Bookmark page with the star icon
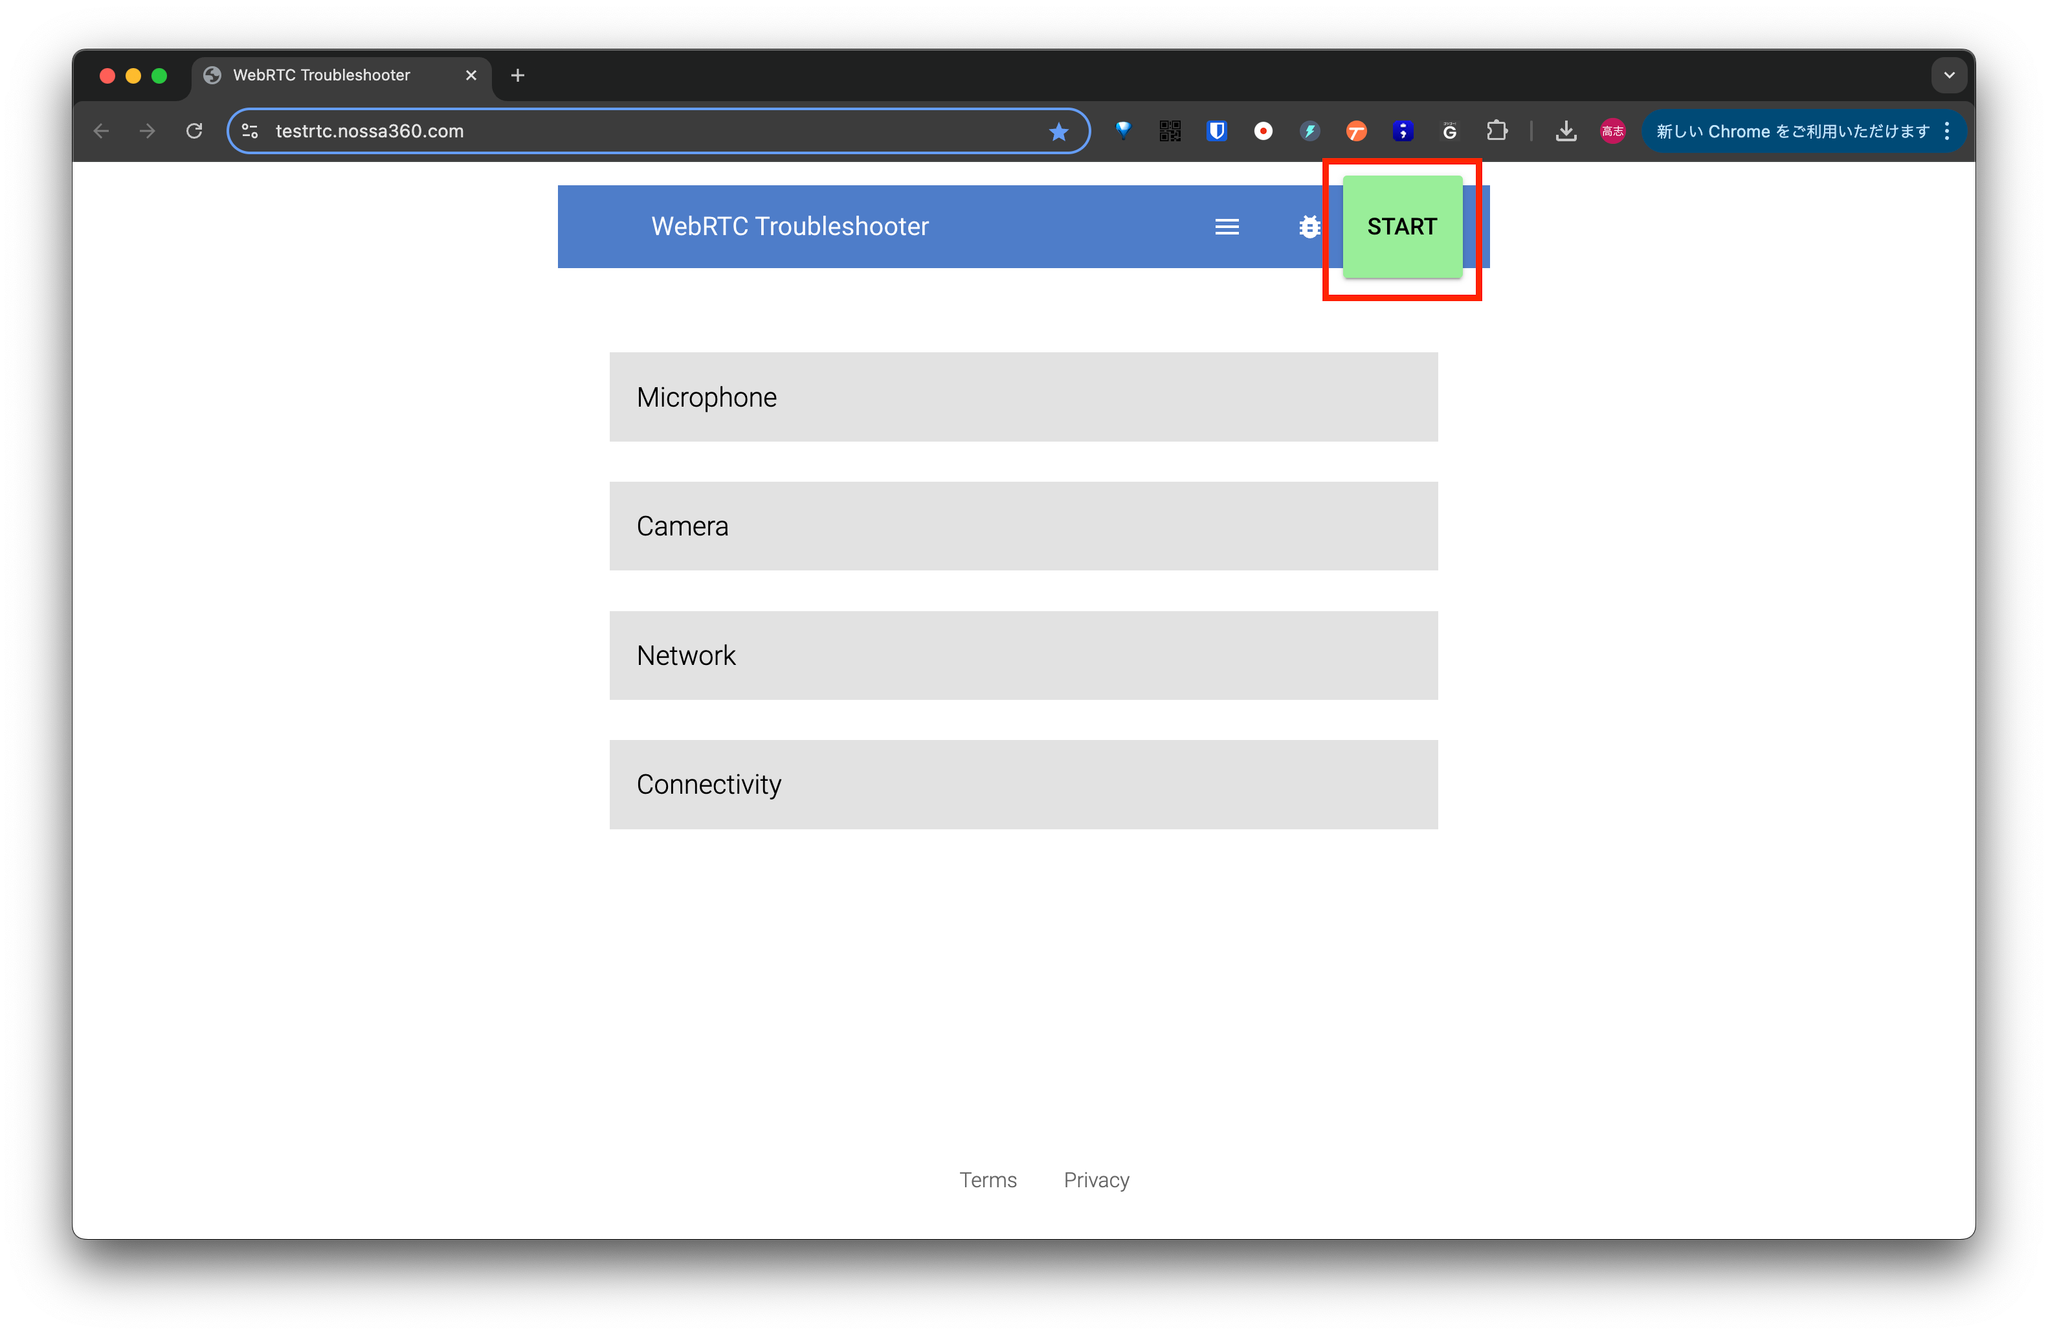This screenshot has width=2048, height=1335. [x=1058, y=131]
